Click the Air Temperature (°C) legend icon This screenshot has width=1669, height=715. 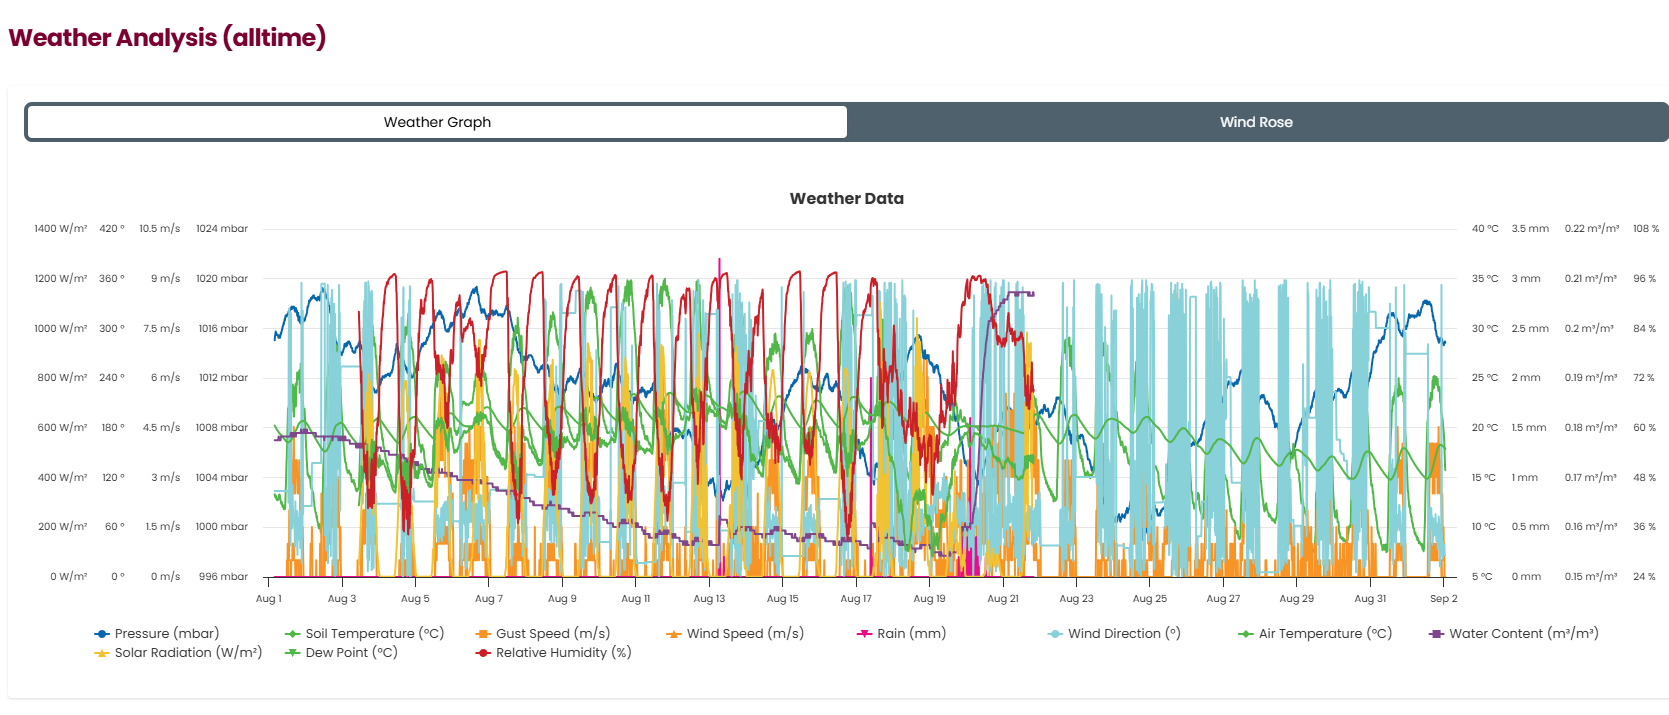[1246, 634]
